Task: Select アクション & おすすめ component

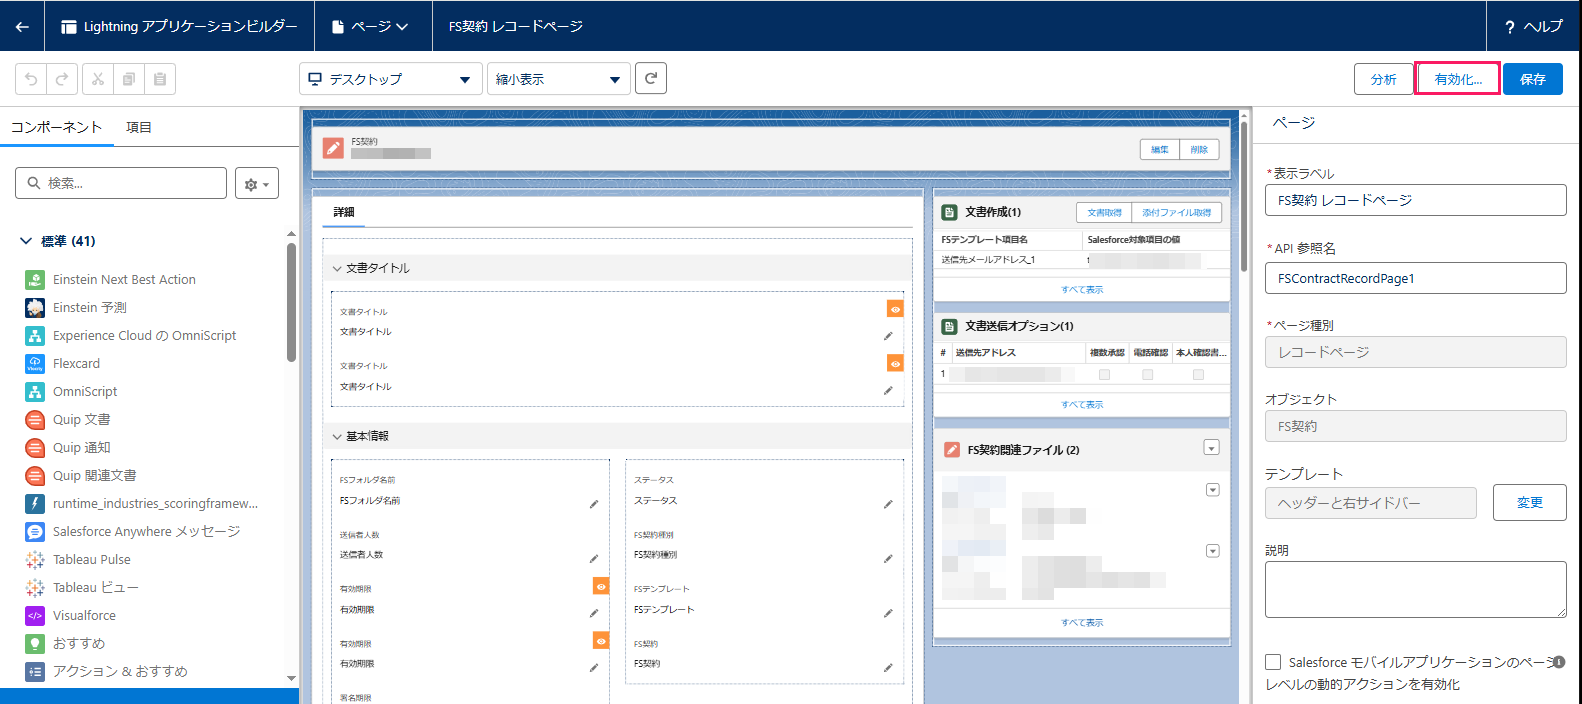Action: [106, 671]
